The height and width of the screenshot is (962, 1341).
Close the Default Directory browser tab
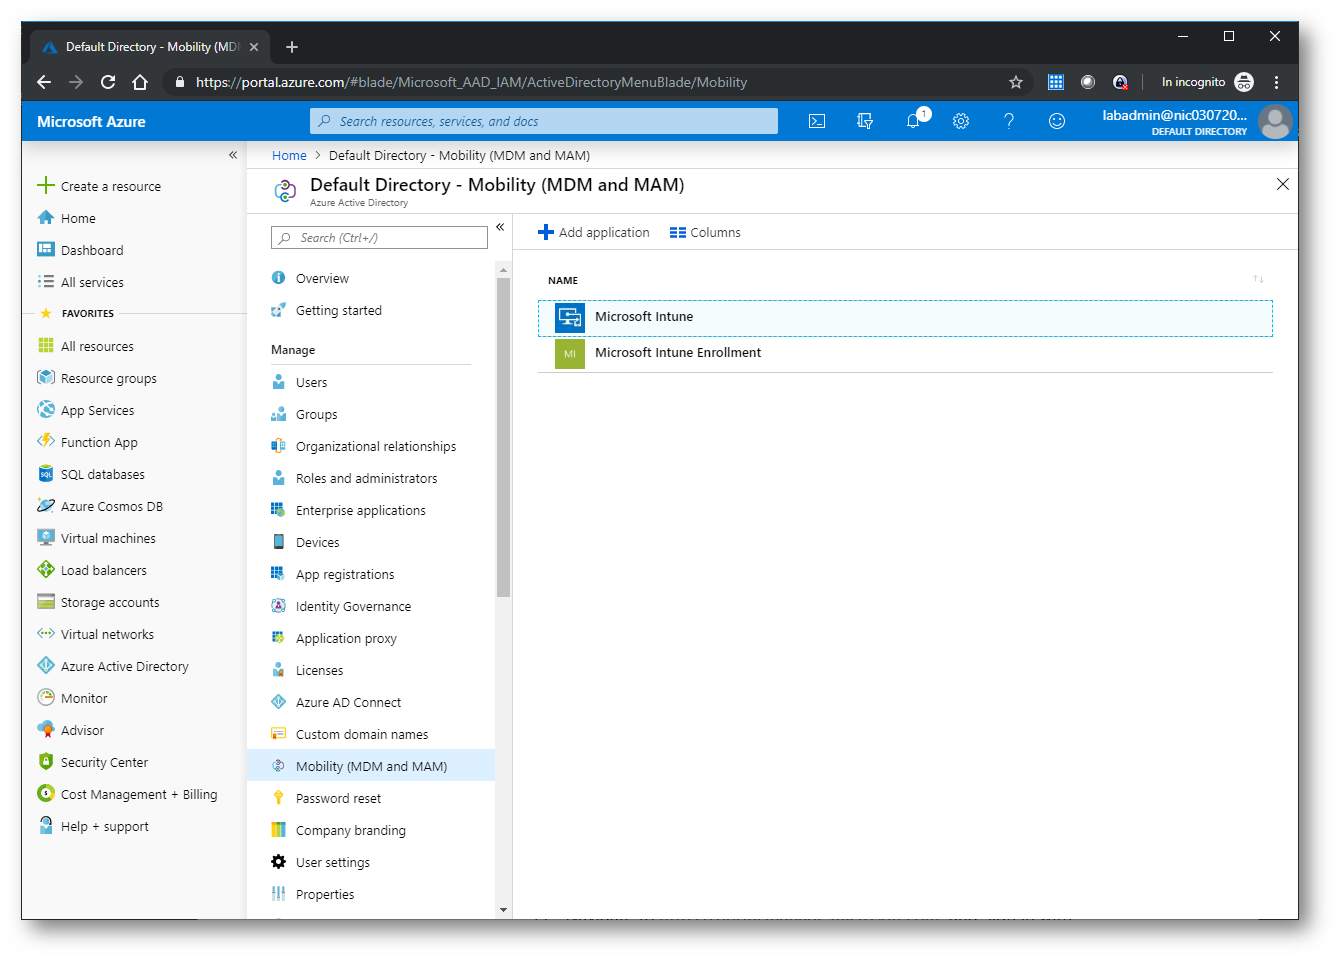point(254,47)
